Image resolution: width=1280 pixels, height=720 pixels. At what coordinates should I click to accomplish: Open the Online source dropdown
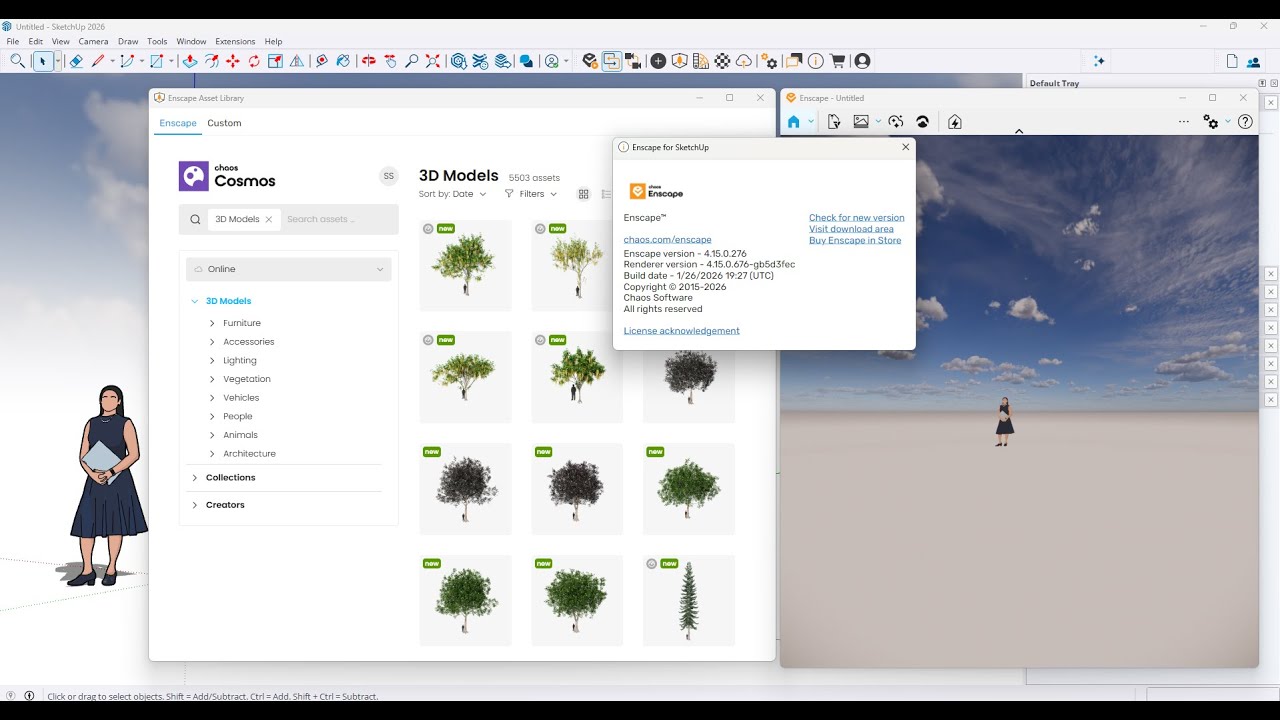289,269
